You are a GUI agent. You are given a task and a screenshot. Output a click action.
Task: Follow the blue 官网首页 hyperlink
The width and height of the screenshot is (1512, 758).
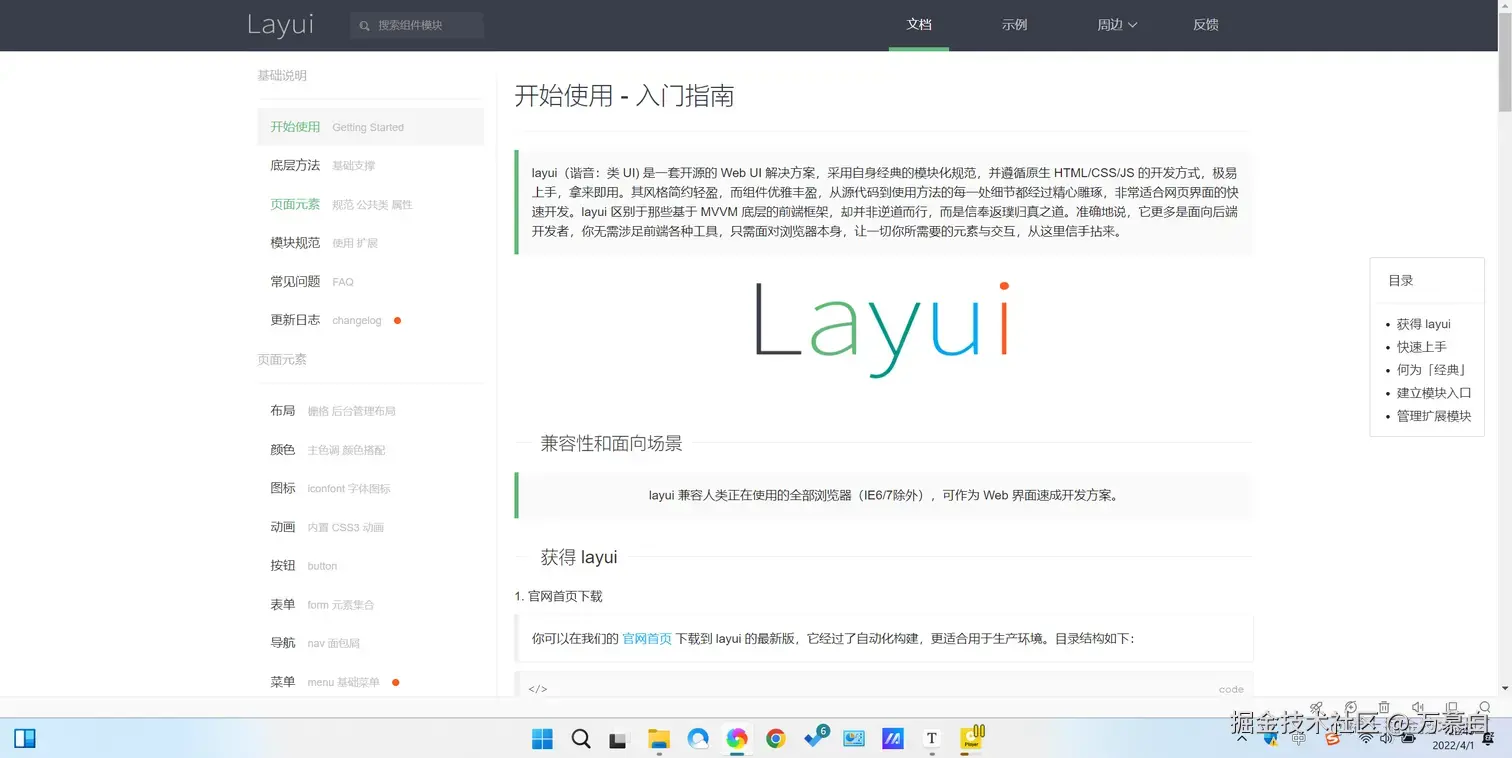tap(647, 638)
